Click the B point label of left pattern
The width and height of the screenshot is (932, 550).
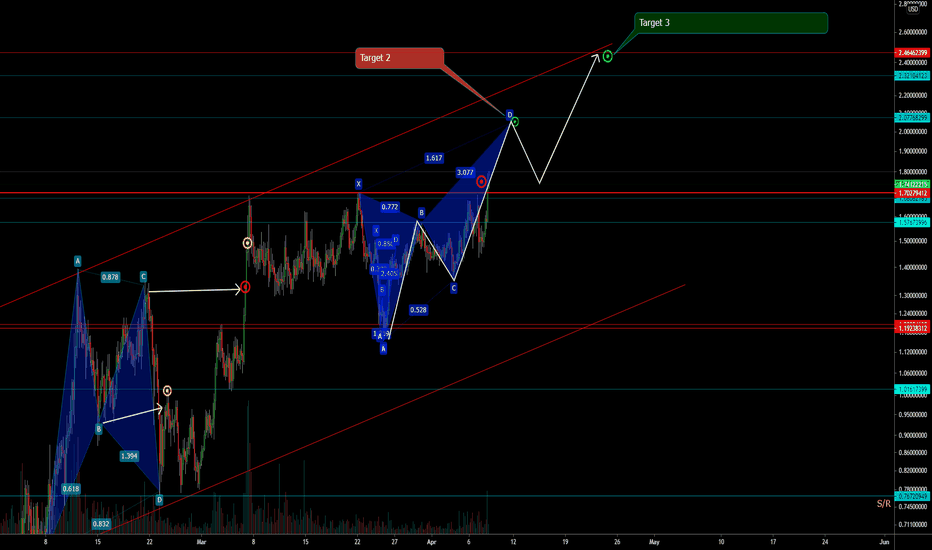[99, 429]
